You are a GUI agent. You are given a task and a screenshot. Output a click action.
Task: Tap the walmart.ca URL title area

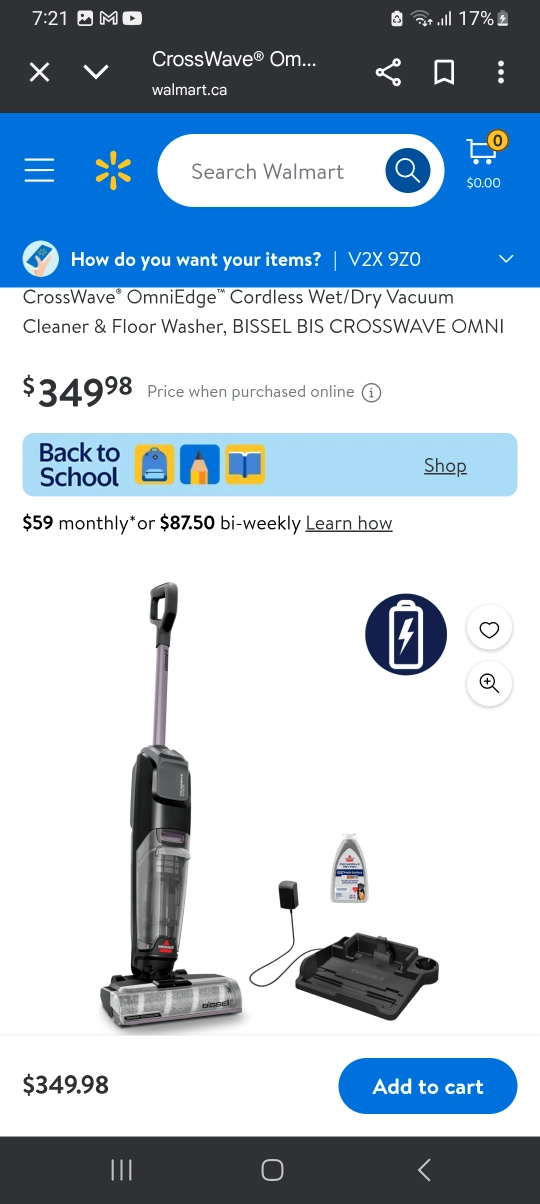pyautogui.click(x=234, y=73)
